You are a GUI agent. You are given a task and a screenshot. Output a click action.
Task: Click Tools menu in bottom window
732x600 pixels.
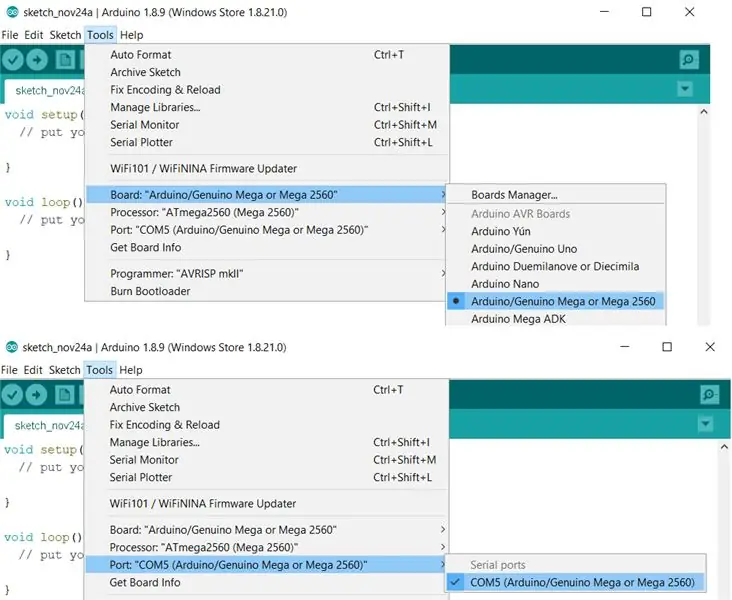[99, 370]
